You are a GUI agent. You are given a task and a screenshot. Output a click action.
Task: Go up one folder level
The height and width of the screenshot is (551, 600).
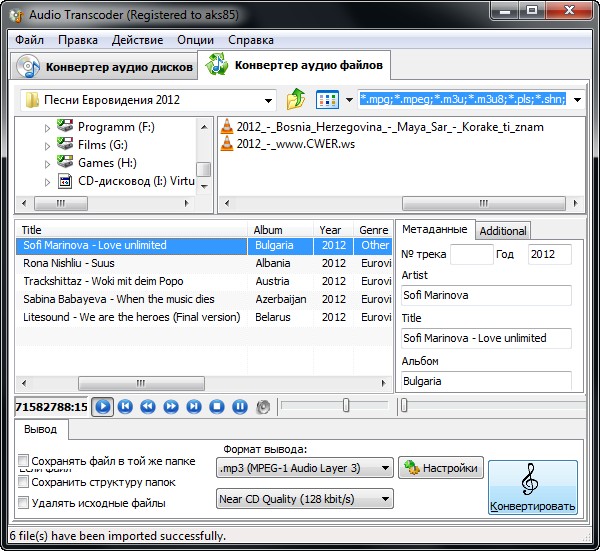pos(296,100)
